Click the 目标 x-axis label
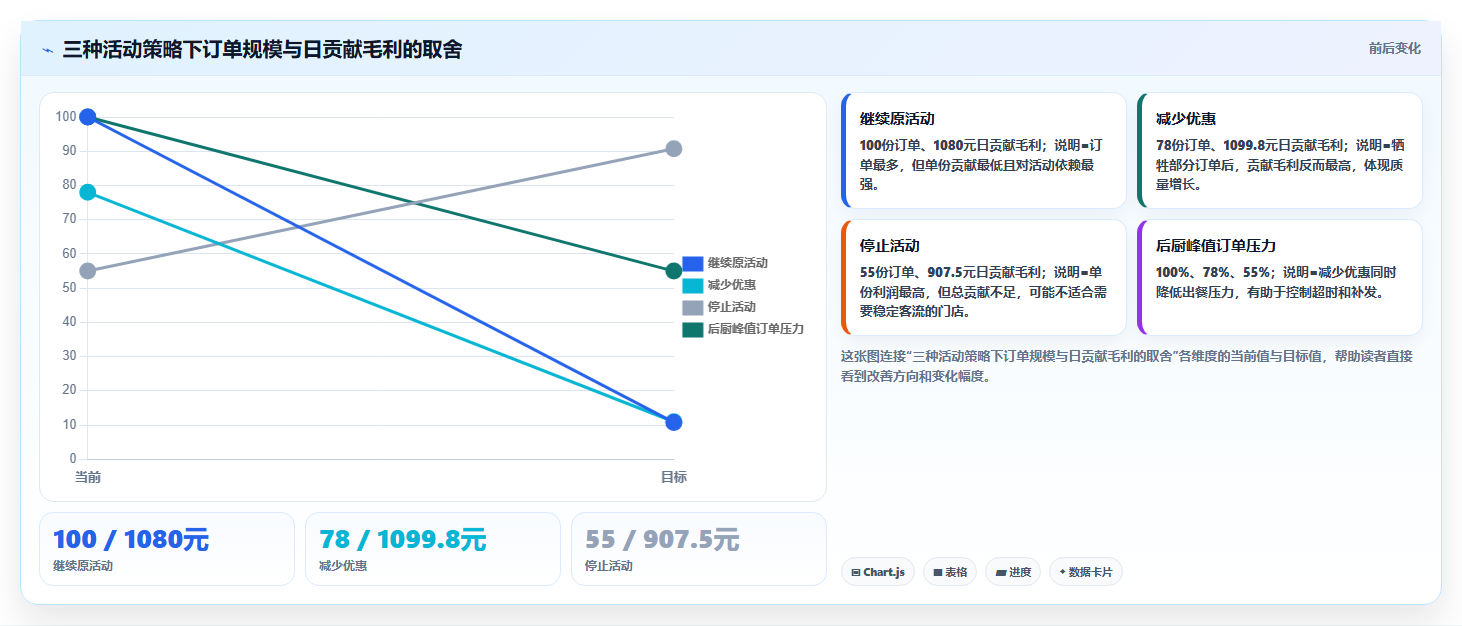This screenshot has width=1462, height=626. tap(674, 477)
